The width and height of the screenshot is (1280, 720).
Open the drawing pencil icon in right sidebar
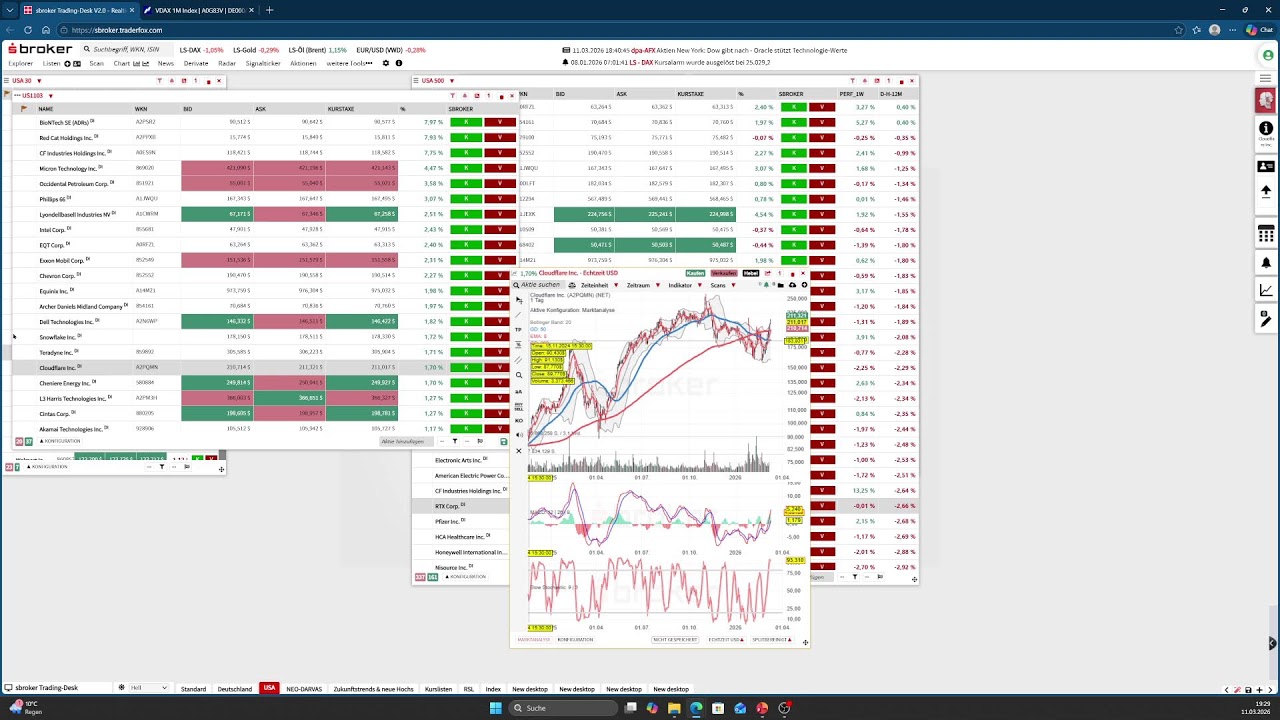1266,319
